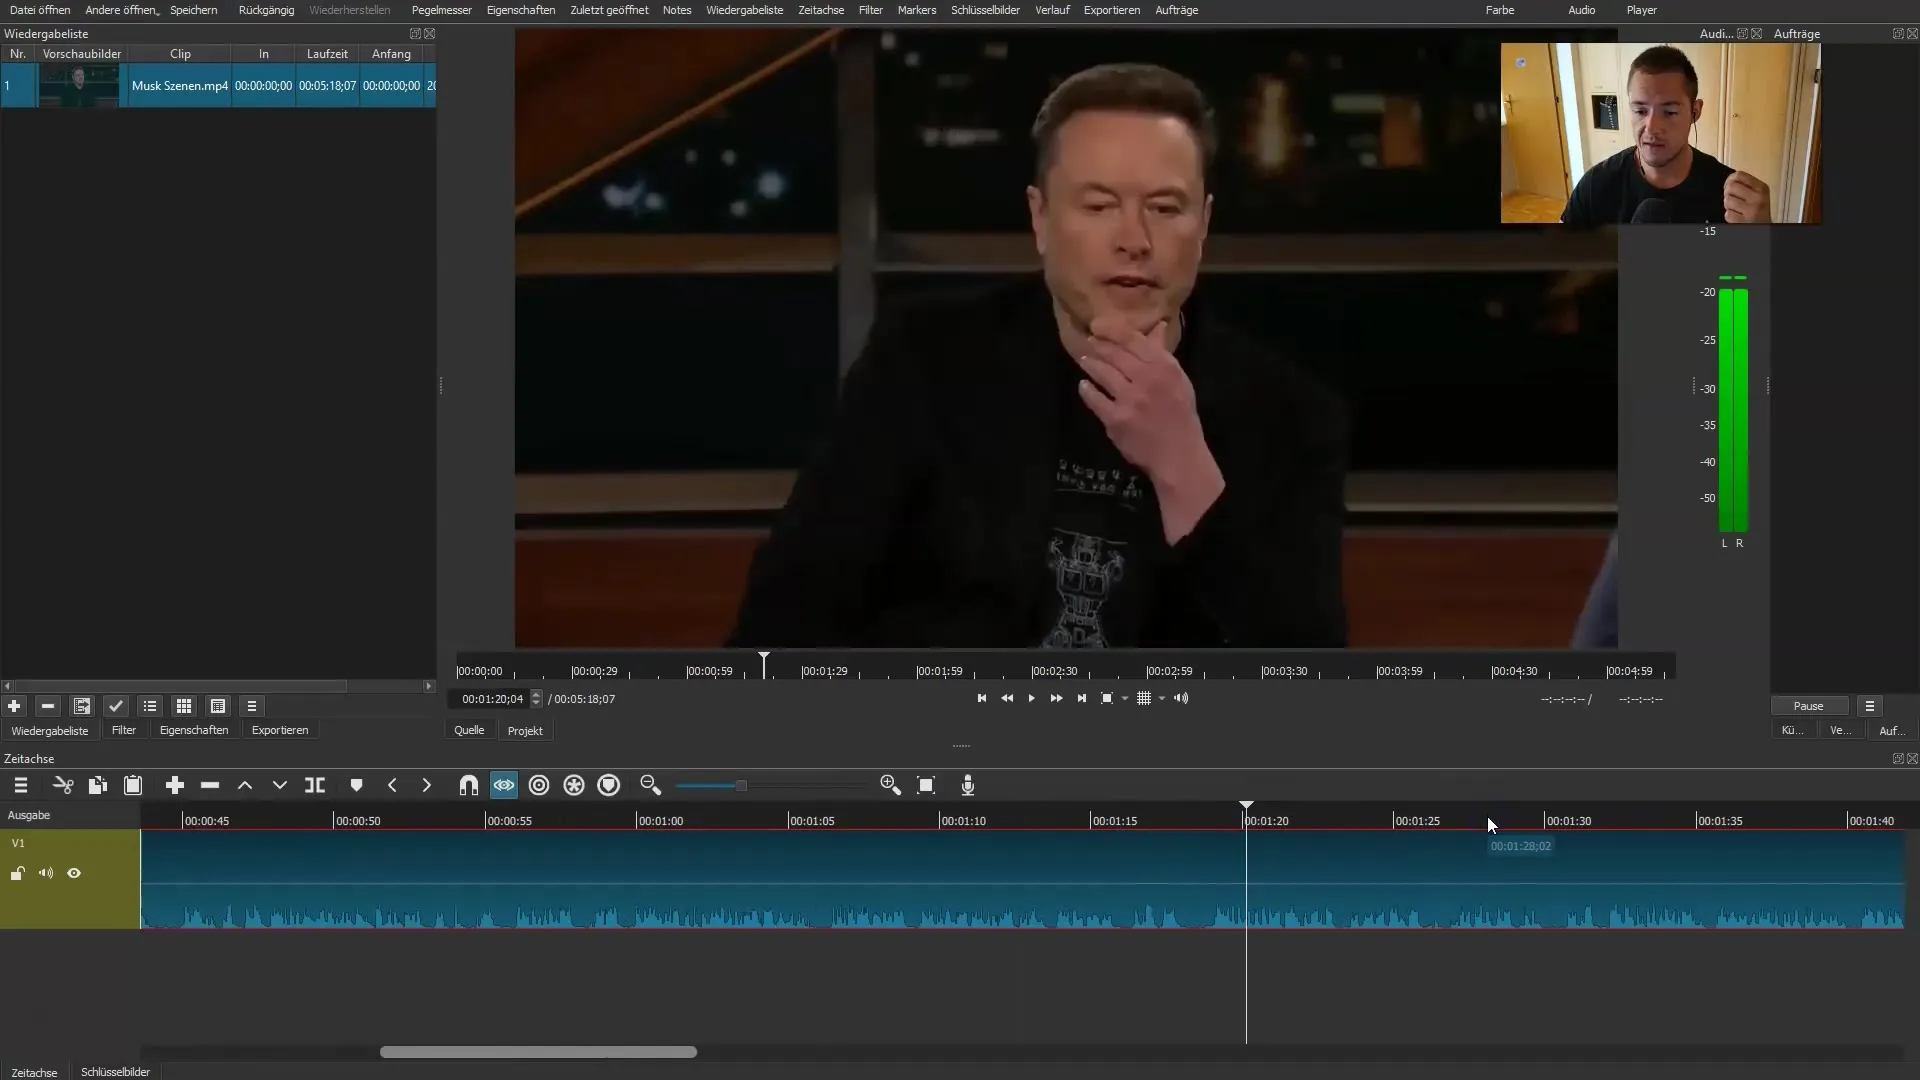Ripple delete with the timeline minus icon
Viewport: 1920px width, 1080px height.
pos(210,786)
